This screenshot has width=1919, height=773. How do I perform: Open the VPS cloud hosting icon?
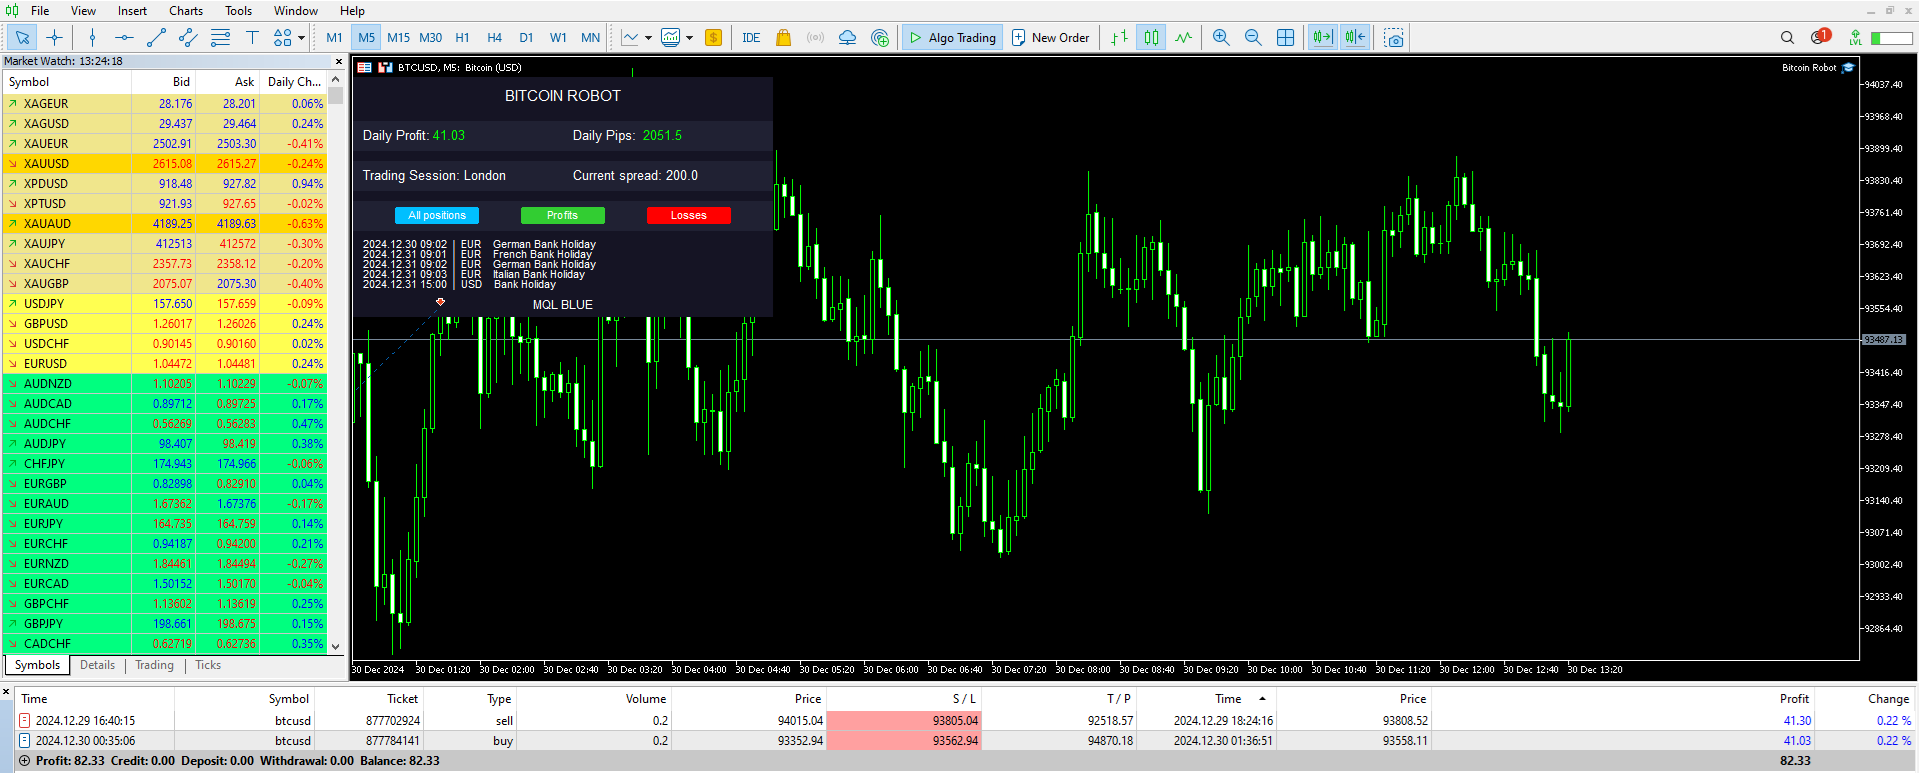(847, 38)
